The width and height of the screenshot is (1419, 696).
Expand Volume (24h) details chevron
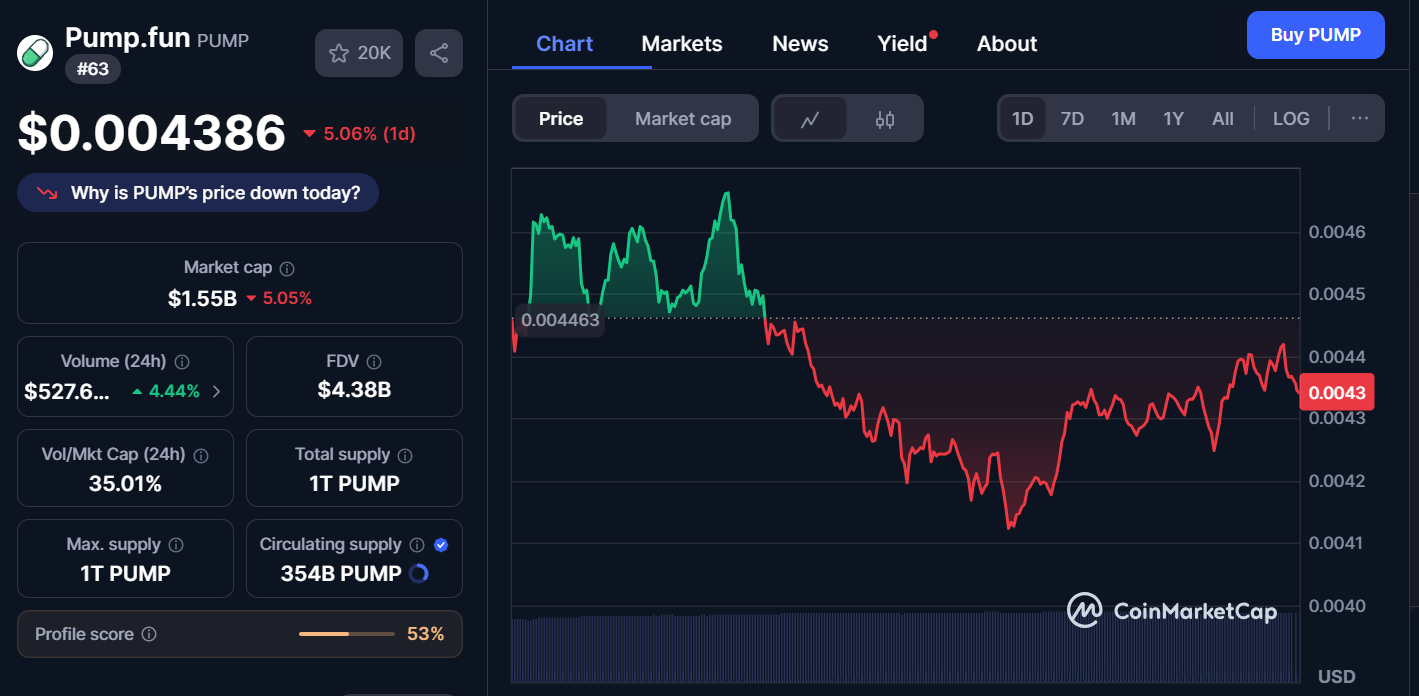pos(217,391)
